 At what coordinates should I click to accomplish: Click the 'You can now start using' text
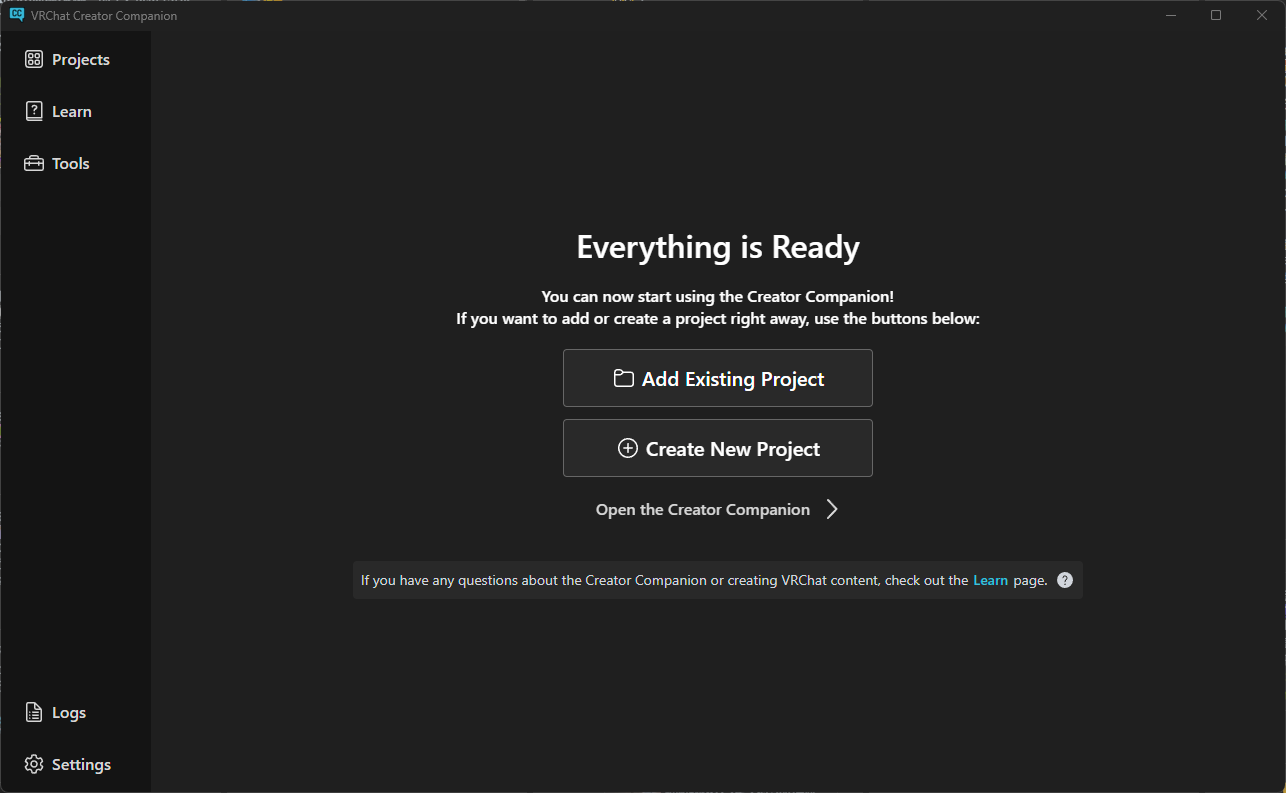click(718, 297)
